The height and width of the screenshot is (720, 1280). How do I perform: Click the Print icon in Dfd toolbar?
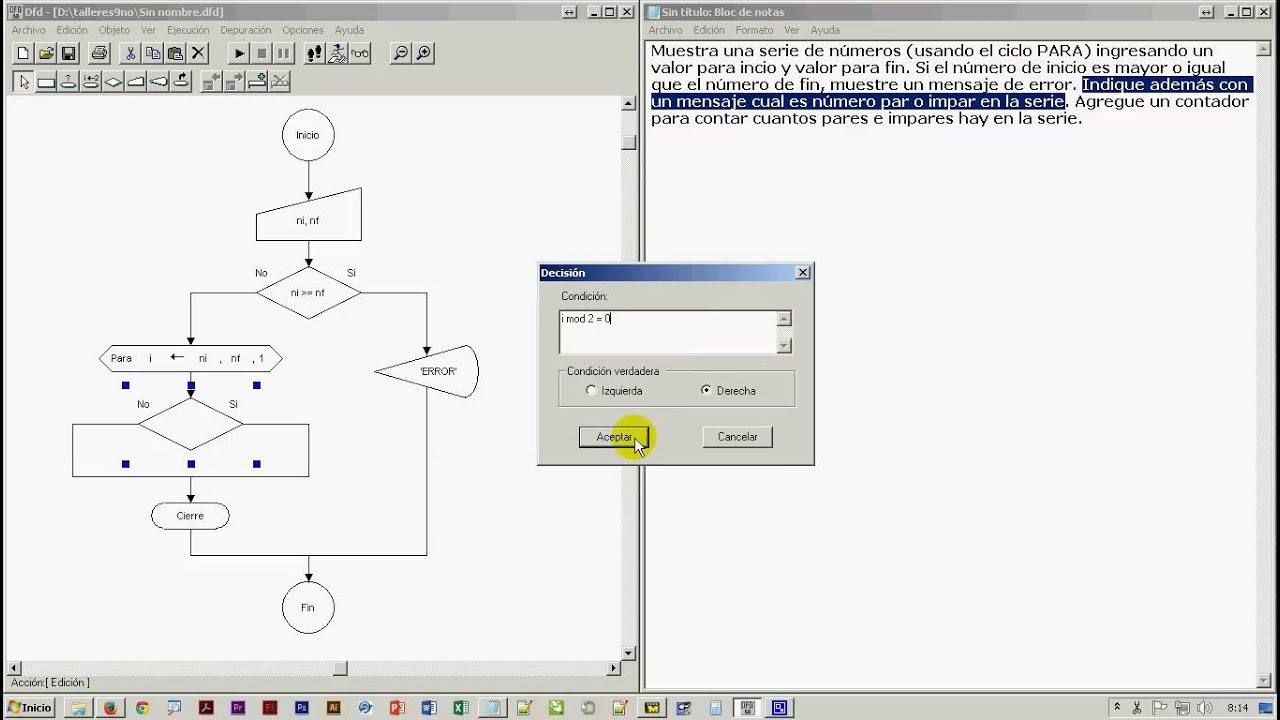(99, 53)
